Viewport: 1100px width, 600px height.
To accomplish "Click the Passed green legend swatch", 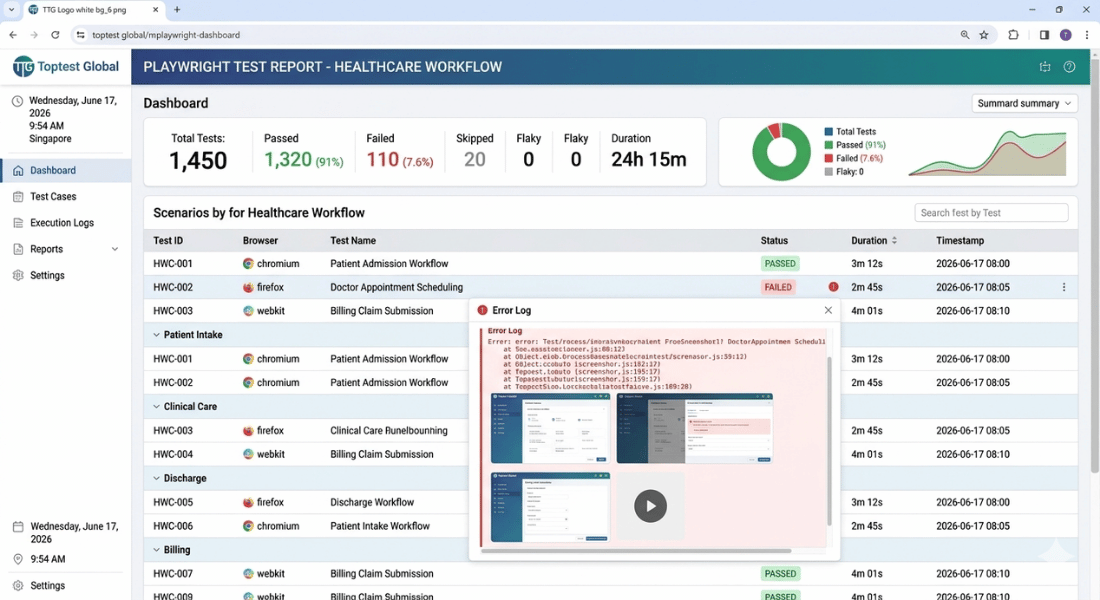I will tap(829, 145).
